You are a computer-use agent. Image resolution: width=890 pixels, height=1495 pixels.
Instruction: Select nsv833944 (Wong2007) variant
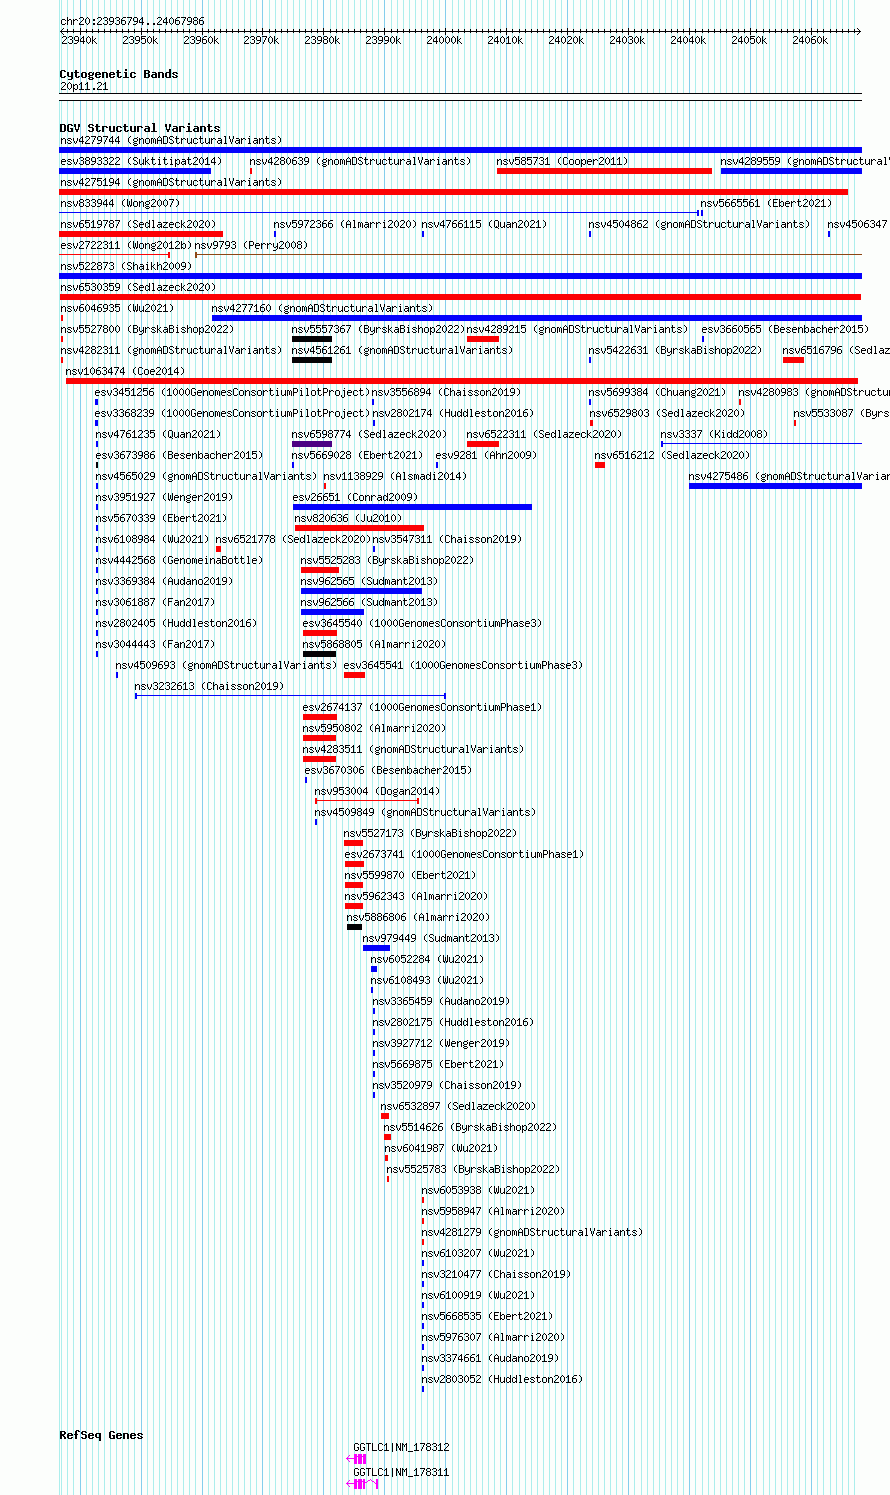tap(120, 203)
